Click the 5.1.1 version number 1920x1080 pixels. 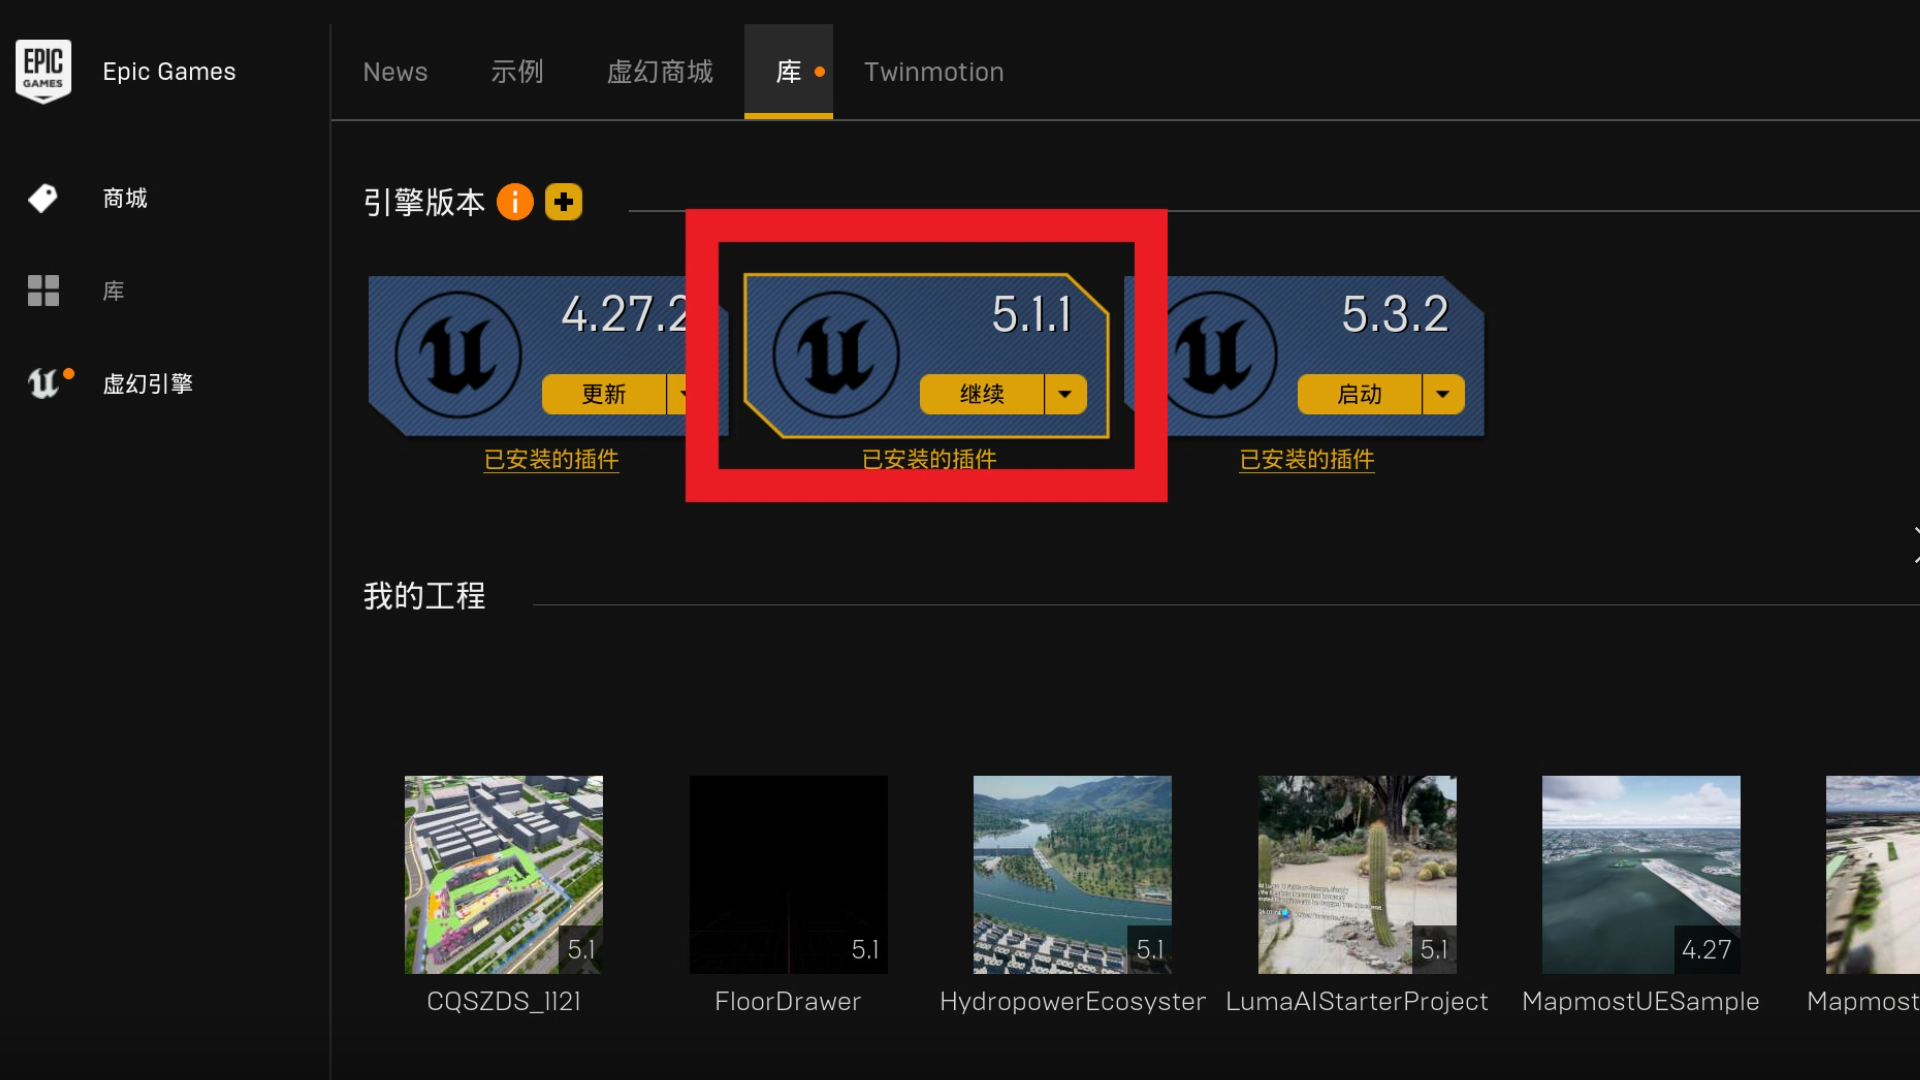[x=1032, y=315]
